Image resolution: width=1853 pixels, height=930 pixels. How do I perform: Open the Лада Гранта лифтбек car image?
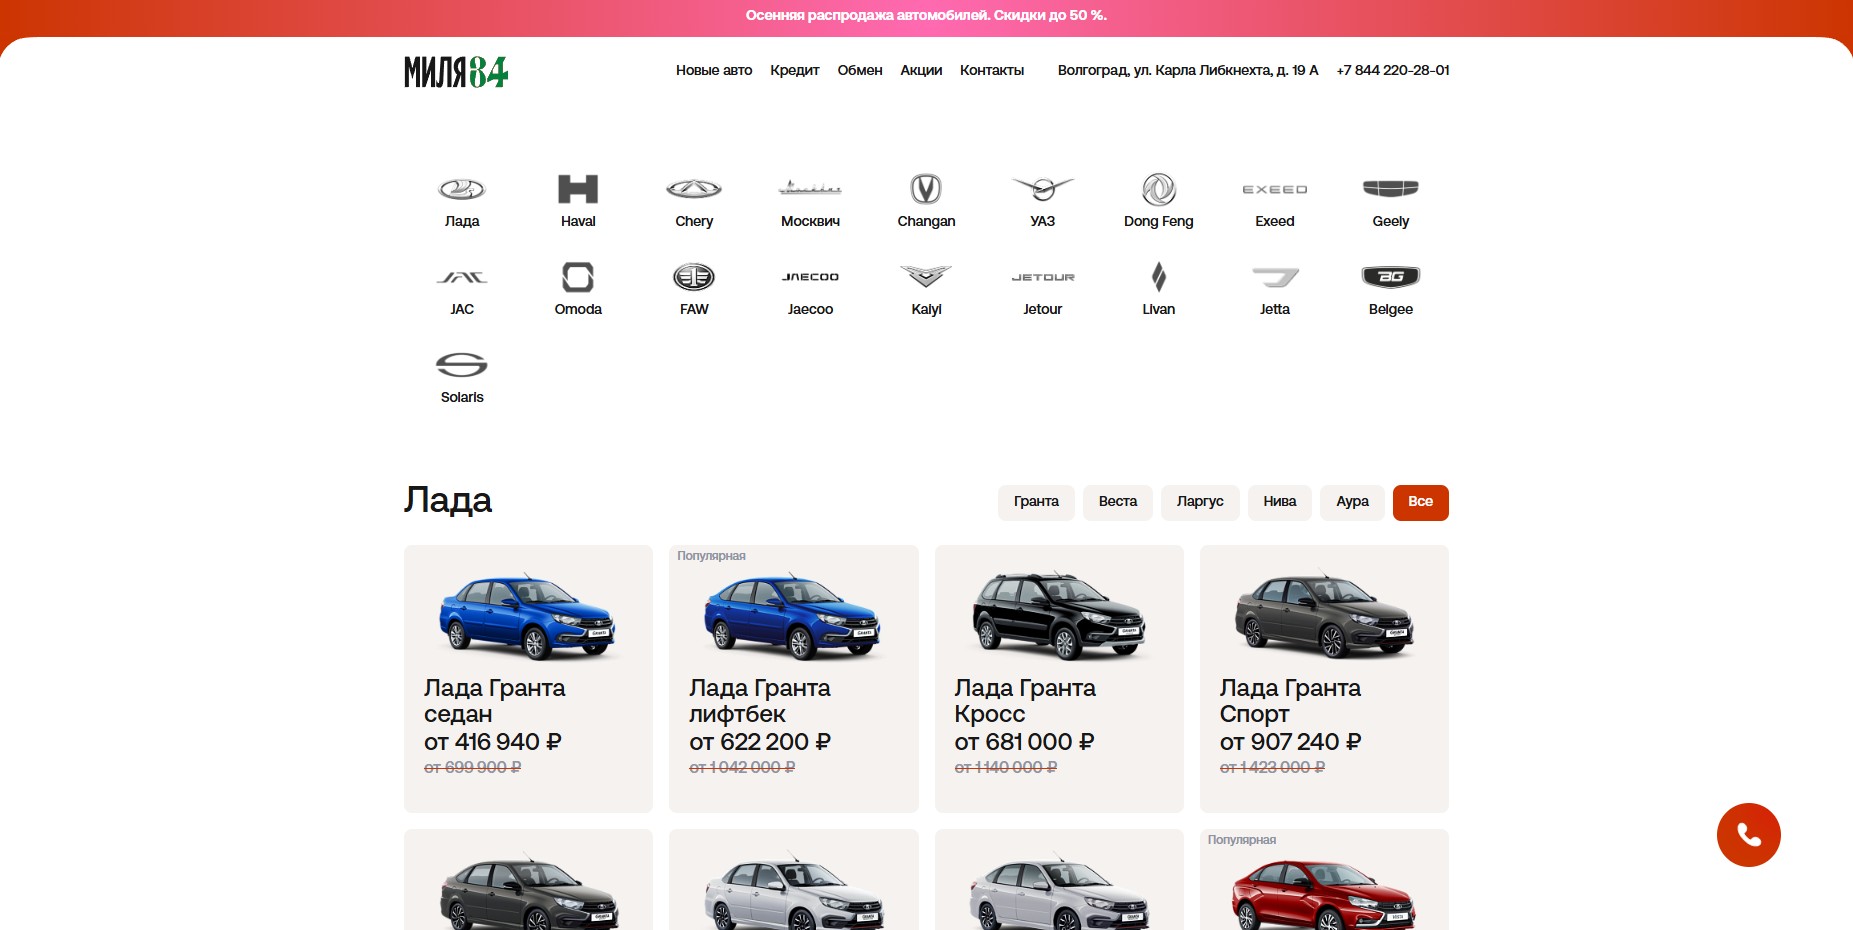point(793,615)
